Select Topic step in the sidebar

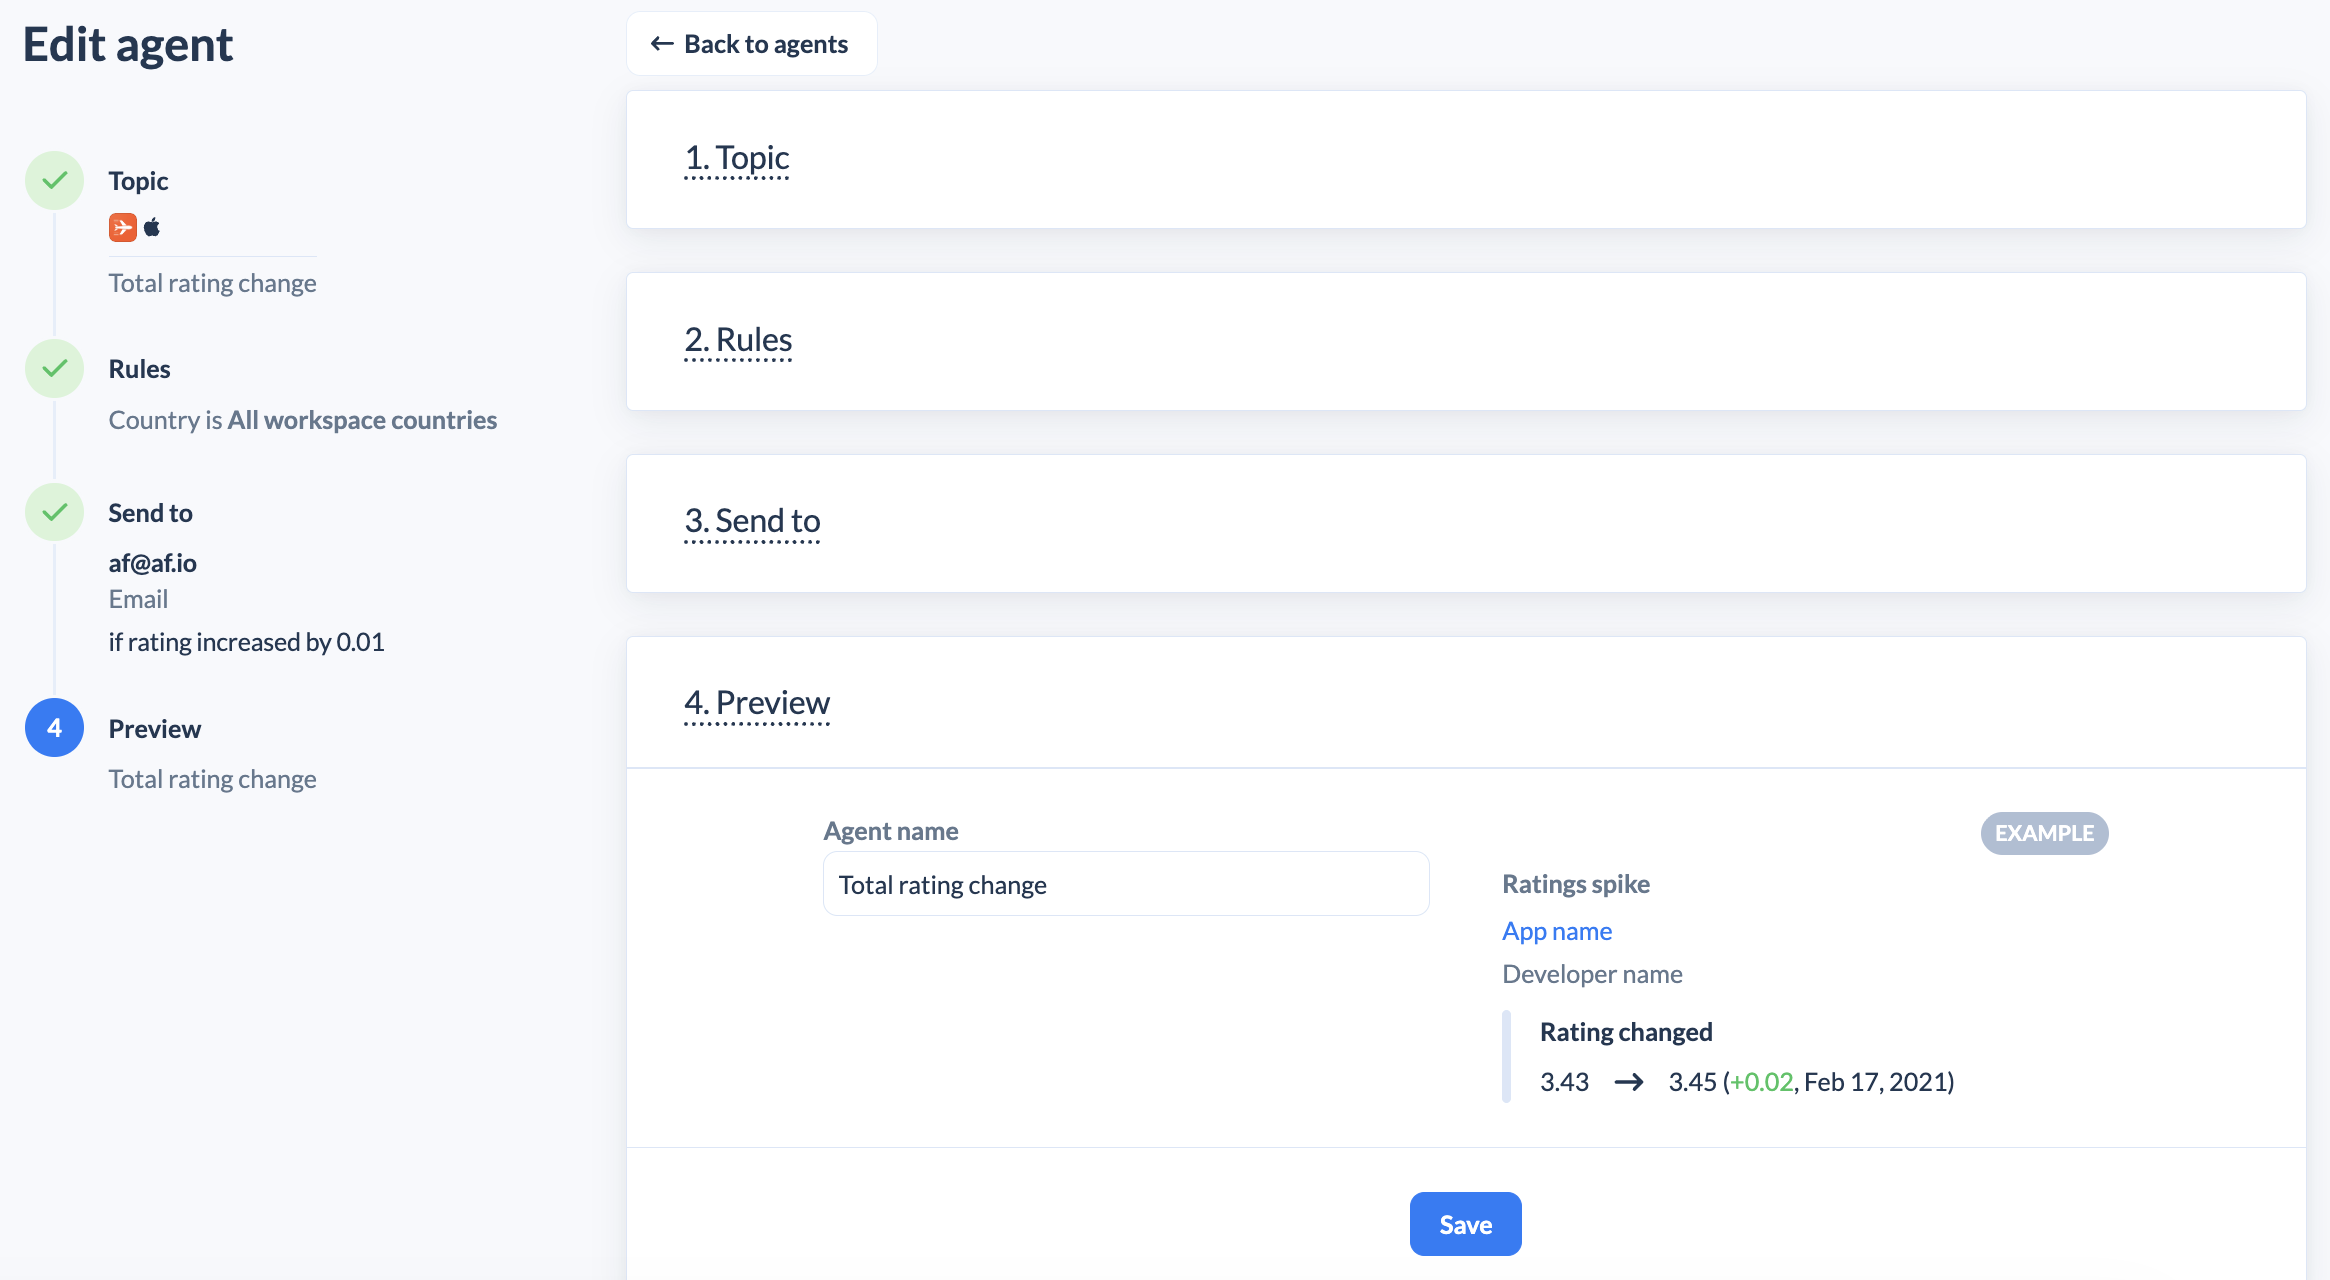coord(138,181)
